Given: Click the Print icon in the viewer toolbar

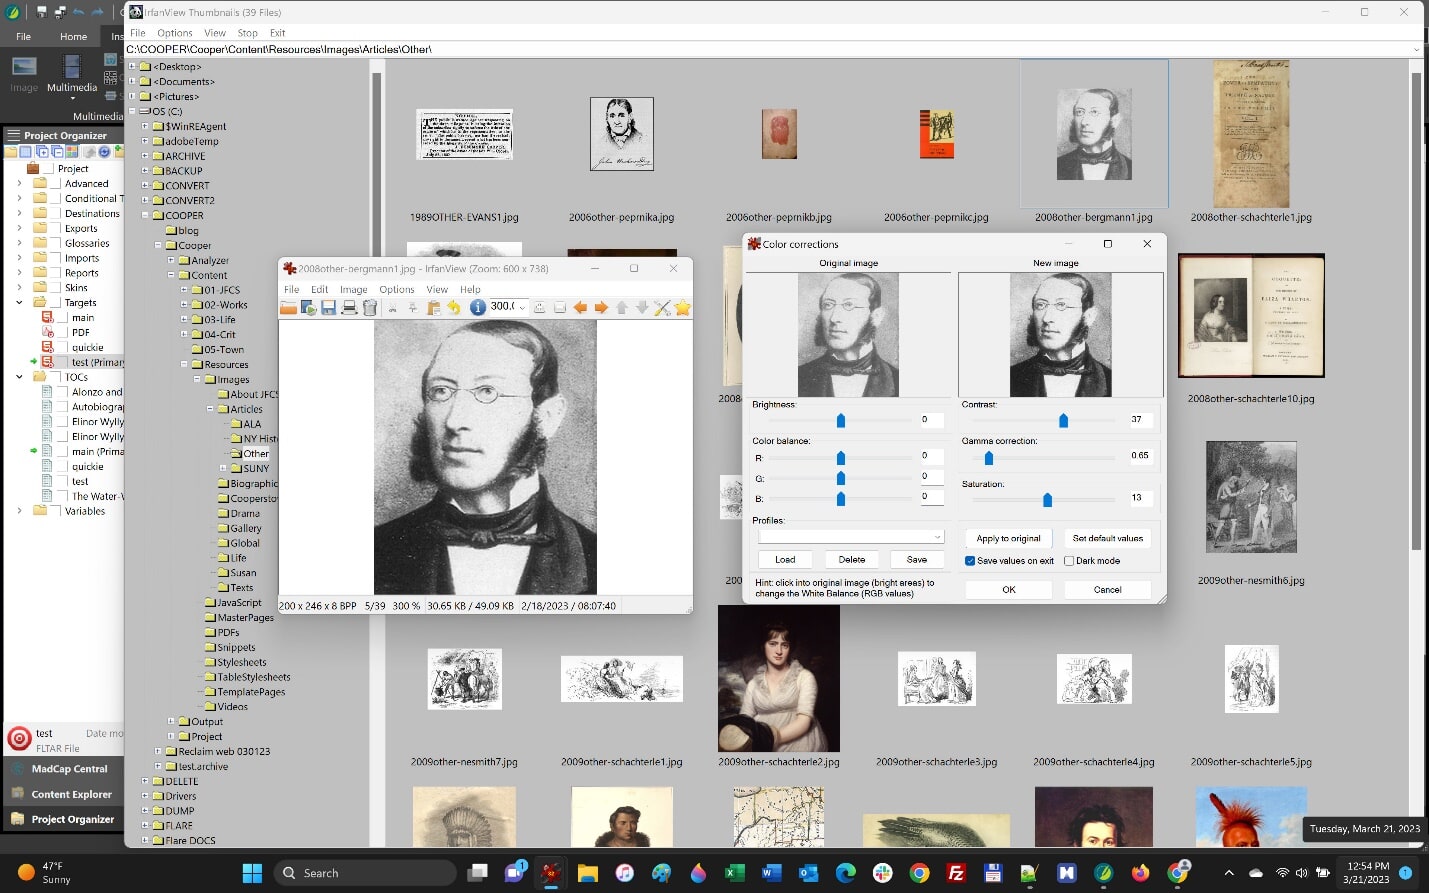Looking at the screenshot, I should pyautogui.click(x=349, y=308).
